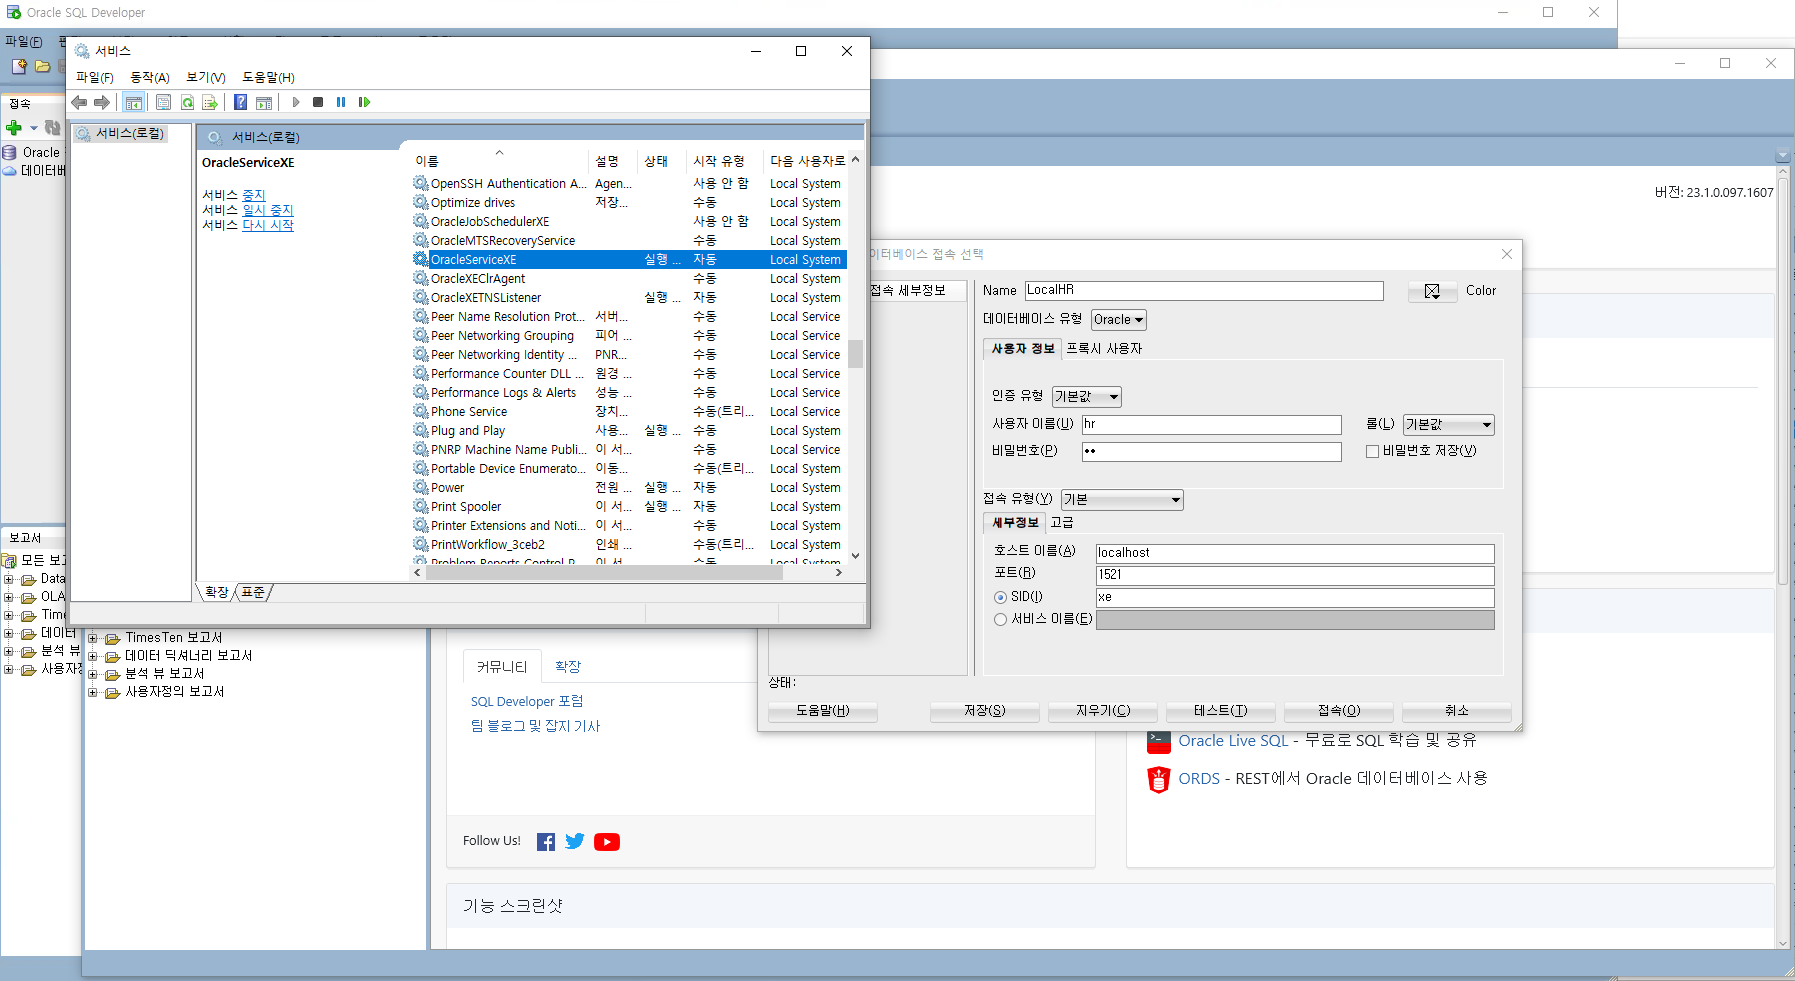
Task: Click Oracle connections database icon in tree
Action: pos(9,153)
